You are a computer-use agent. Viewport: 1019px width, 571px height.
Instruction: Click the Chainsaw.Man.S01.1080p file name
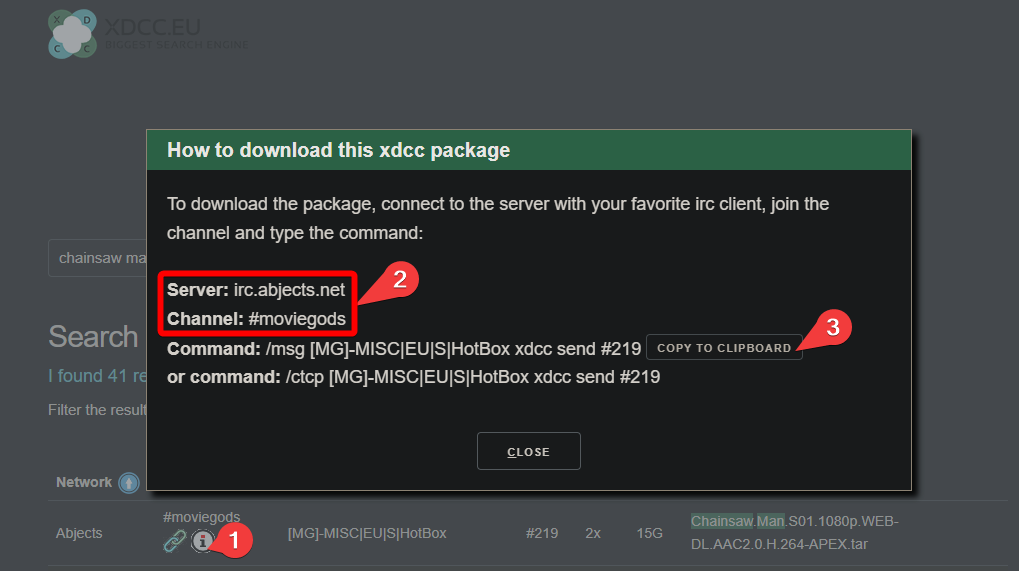(x=793, y=532)
